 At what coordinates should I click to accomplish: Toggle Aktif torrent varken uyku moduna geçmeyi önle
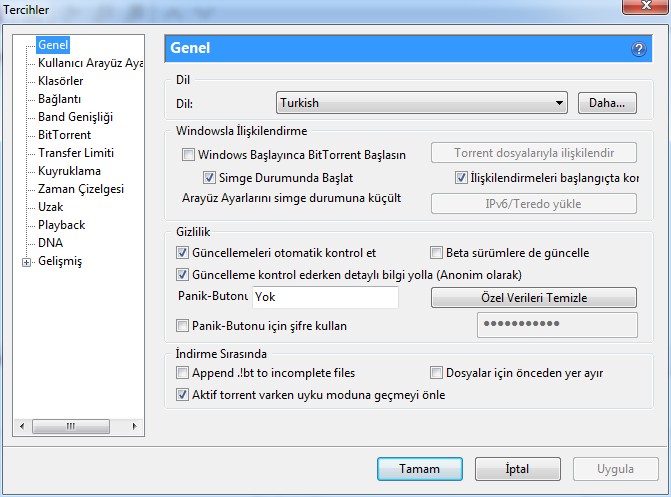pyautogui.click(x=182, y=394)
